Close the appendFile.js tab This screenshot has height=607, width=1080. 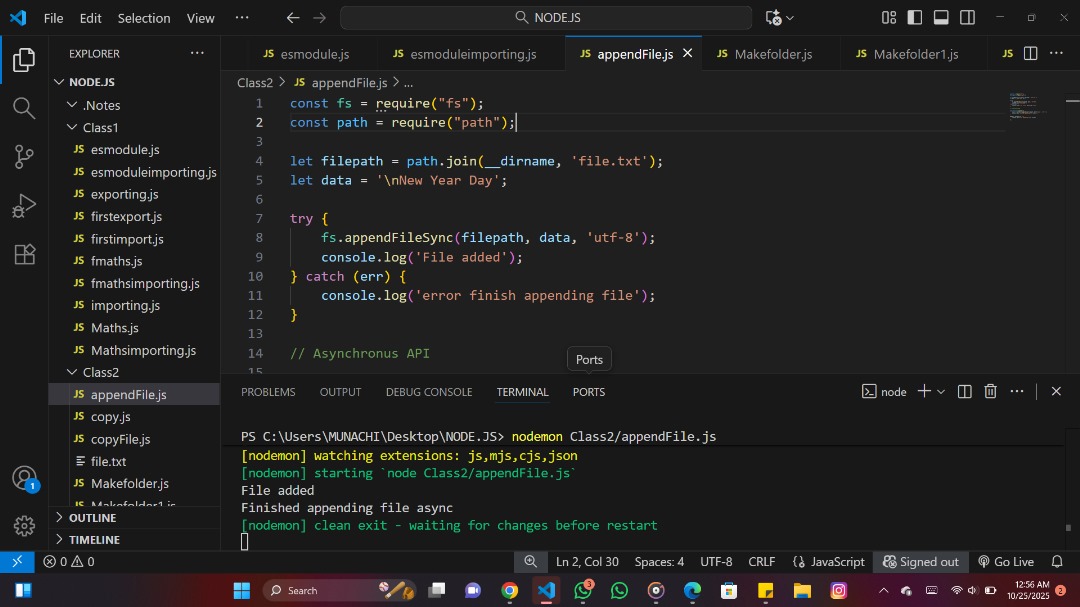[x=687, y=53]
